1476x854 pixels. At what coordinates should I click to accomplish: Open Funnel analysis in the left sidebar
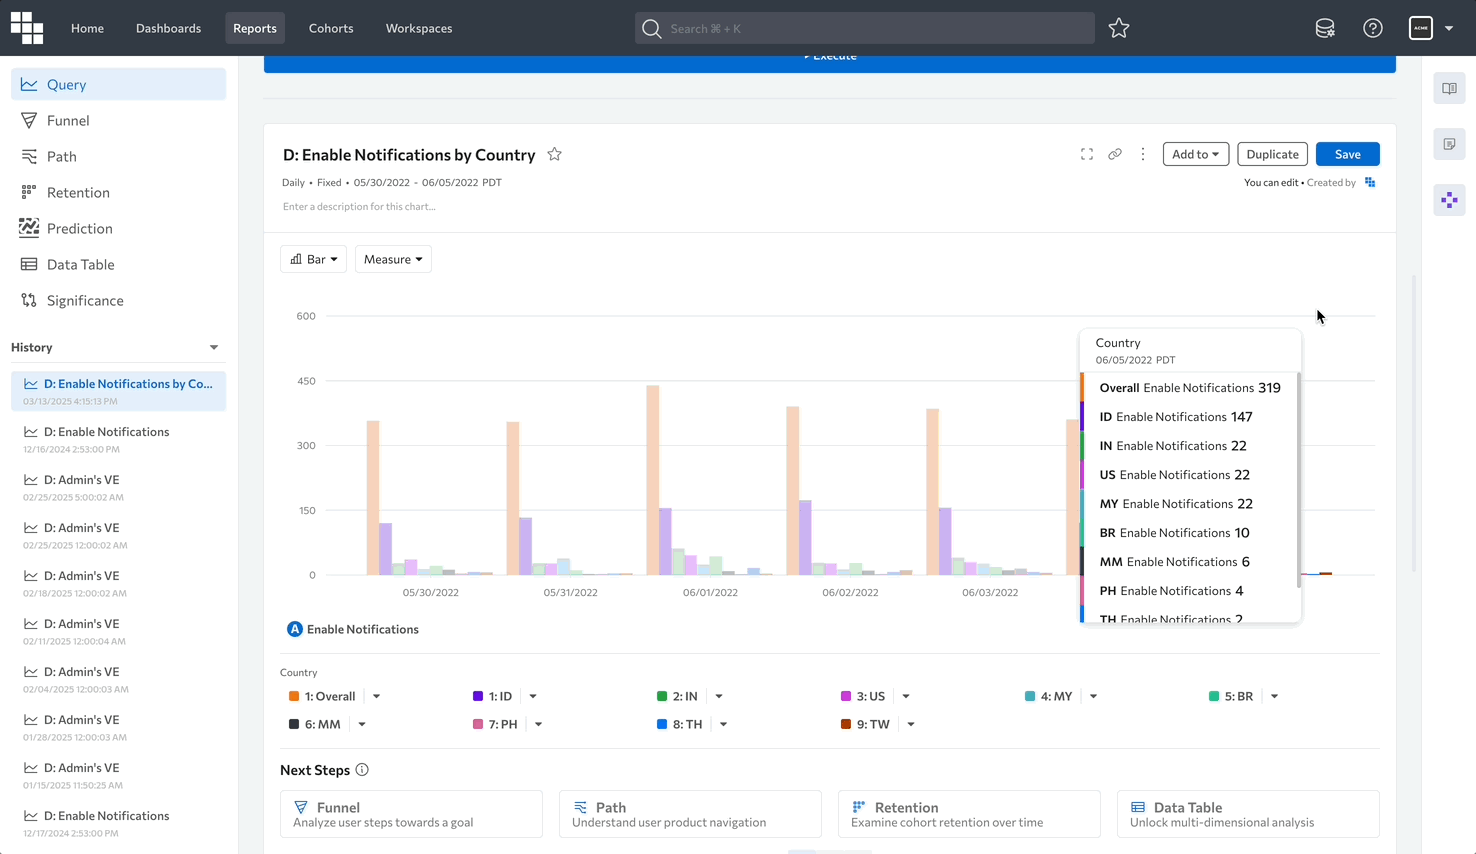[68, 120]
